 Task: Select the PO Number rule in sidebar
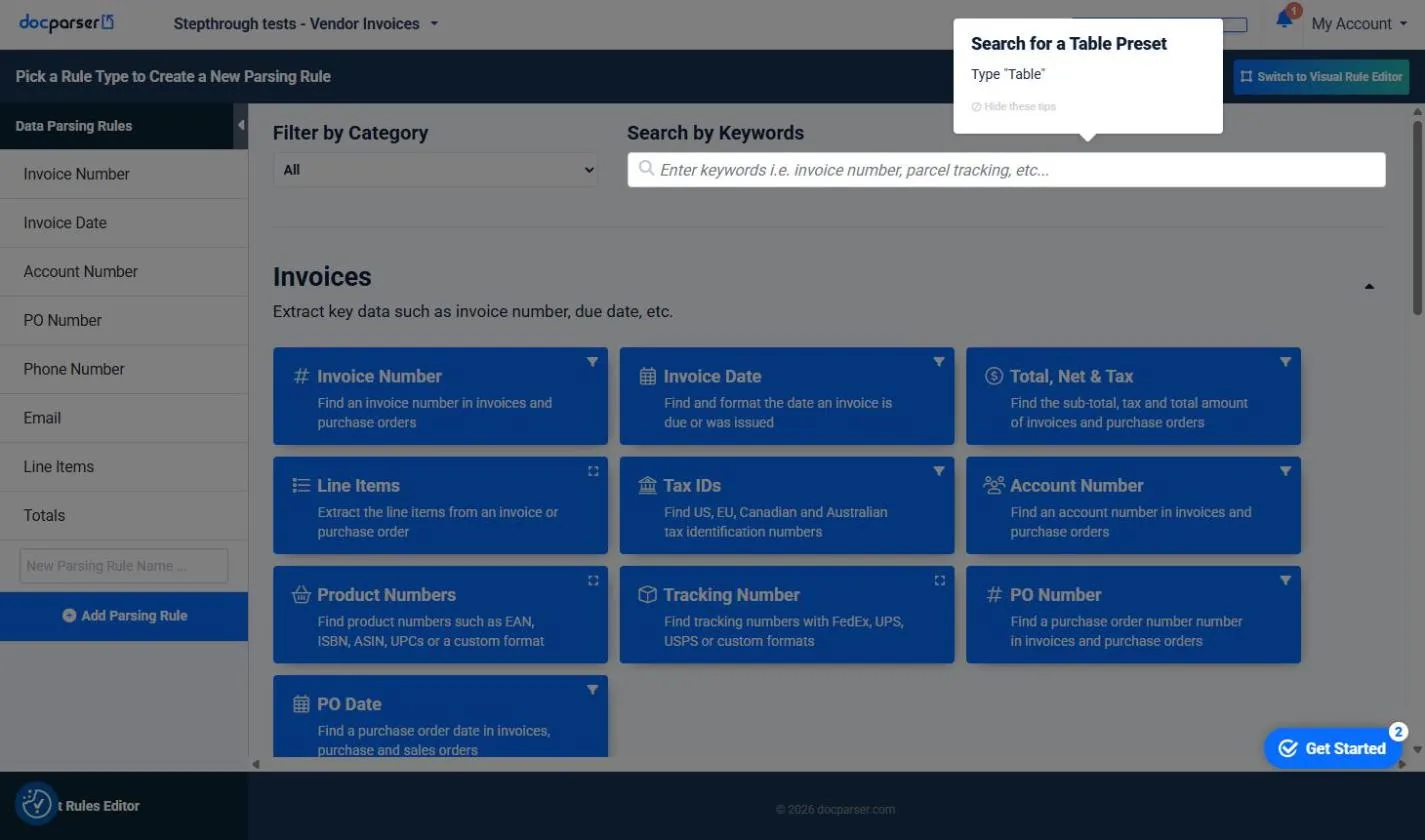pyautogui.click(x=124, y=321)
